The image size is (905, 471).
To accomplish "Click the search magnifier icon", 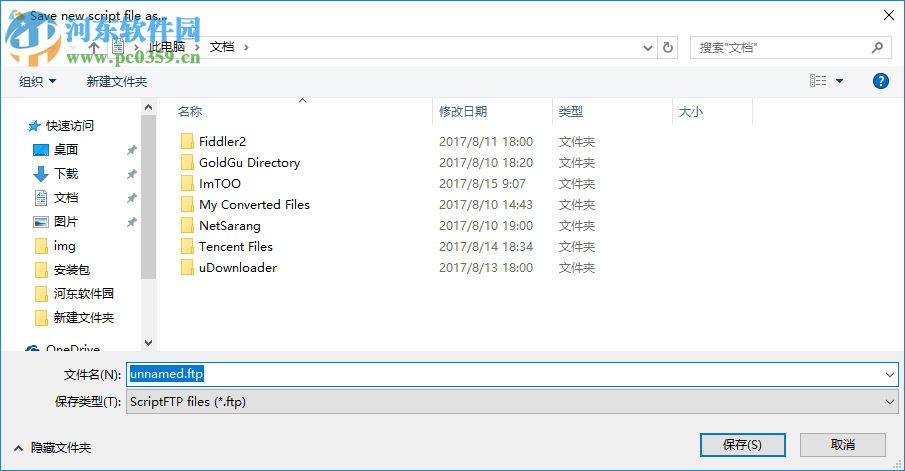I will click(877, 47).
